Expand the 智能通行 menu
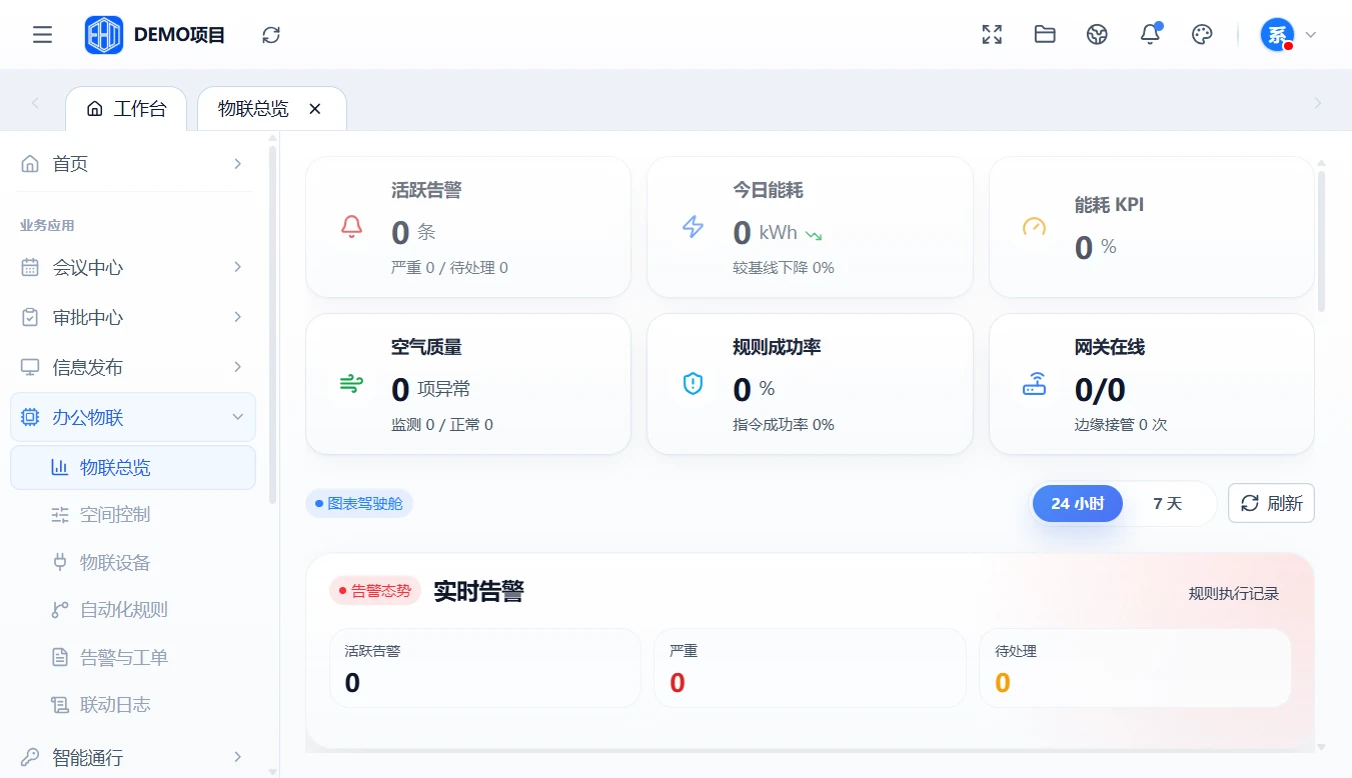This screenshot has height=778, width=1352. tap(132, 757)
